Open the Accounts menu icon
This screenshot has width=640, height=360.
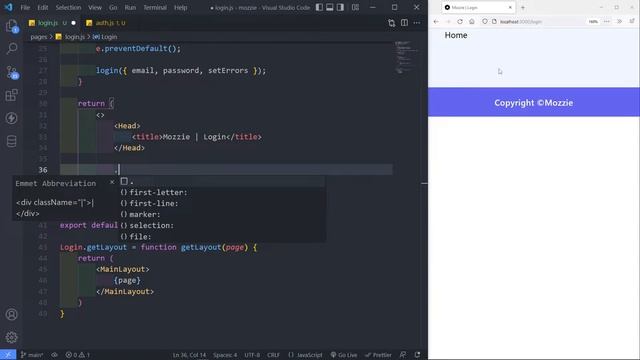coord(12,314)
